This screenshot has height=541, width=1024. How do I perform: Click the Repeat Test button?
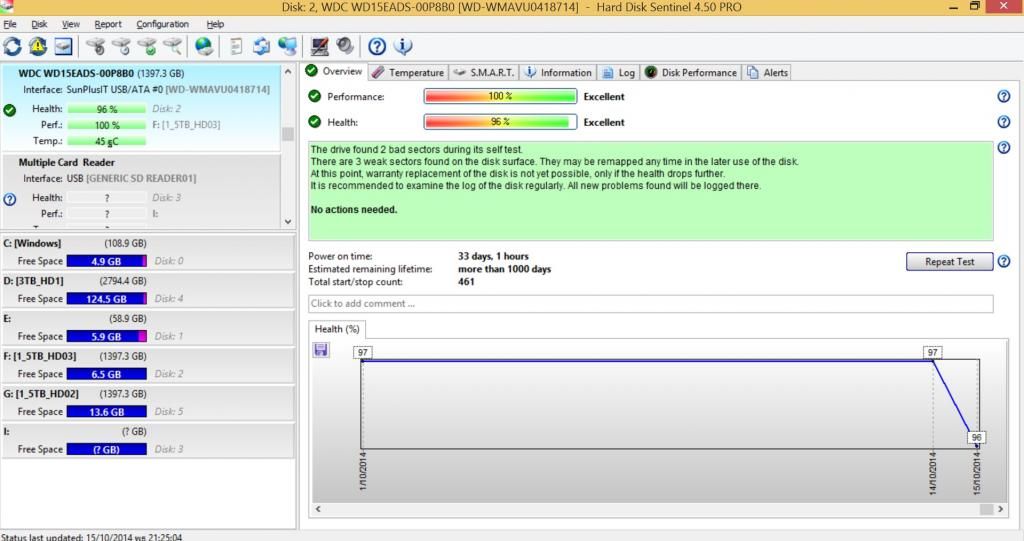coord(950,261)
